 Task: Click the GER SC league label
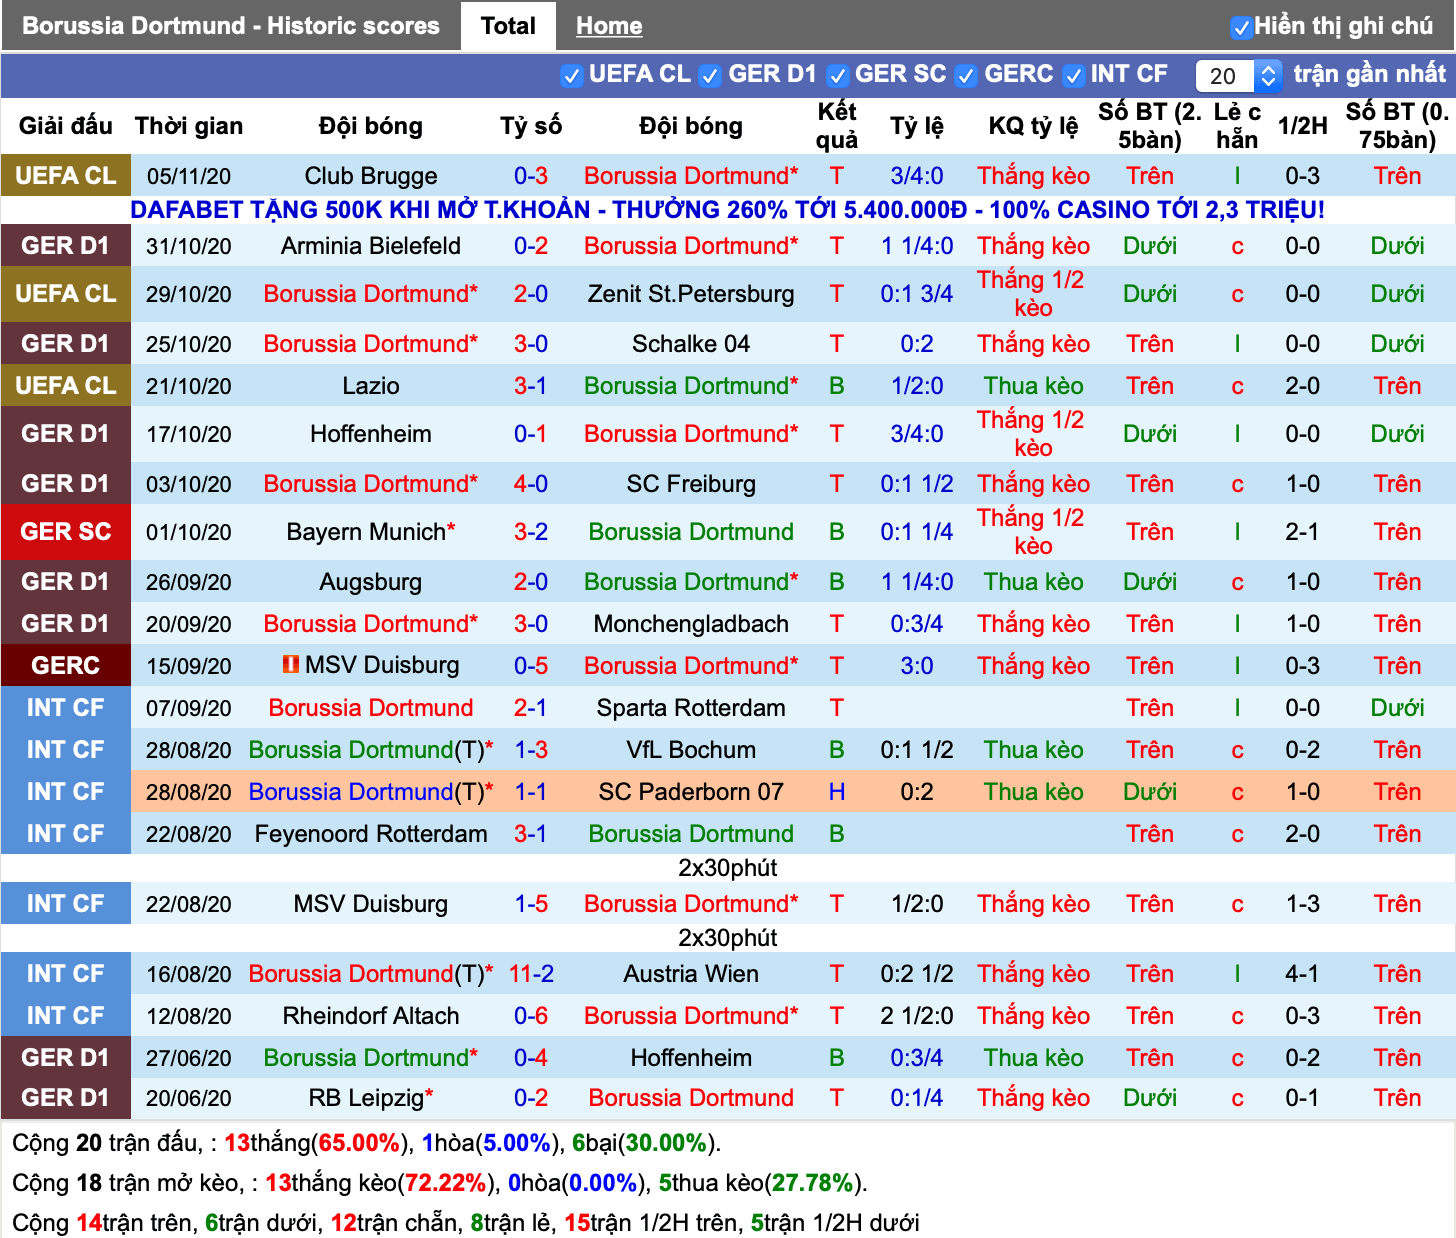(66, 532)
